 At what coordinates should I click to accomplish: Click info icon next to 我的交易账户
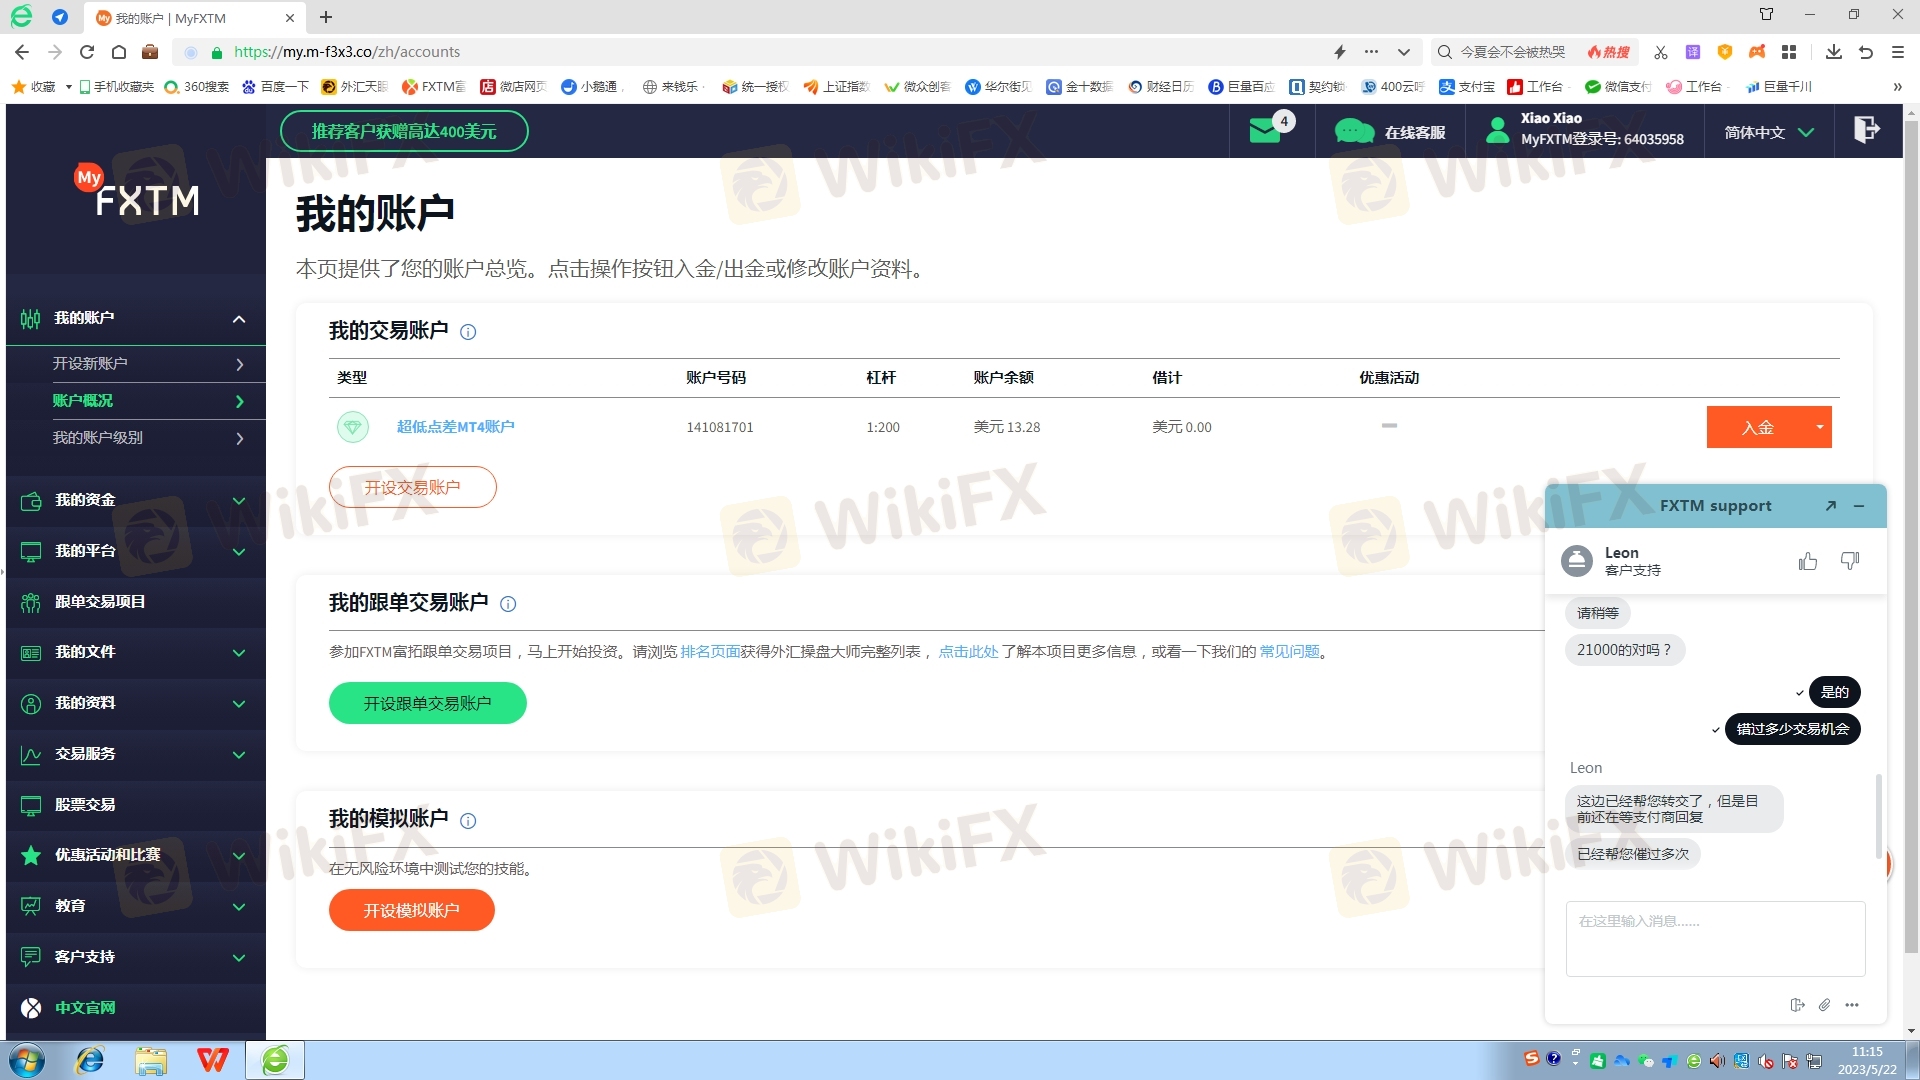click(x=468, y=332)
